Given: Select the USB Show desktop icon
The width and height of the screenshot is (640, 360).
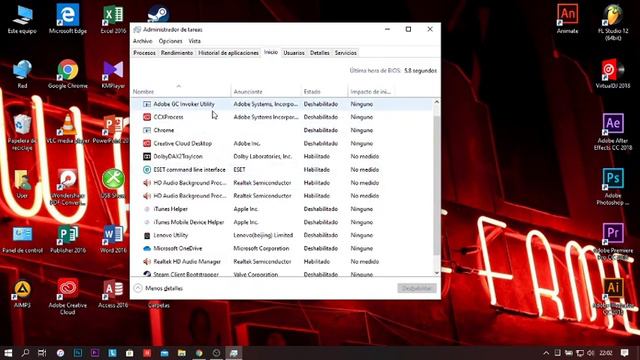Looking at the screenshot, I should [x=113, y=184].
